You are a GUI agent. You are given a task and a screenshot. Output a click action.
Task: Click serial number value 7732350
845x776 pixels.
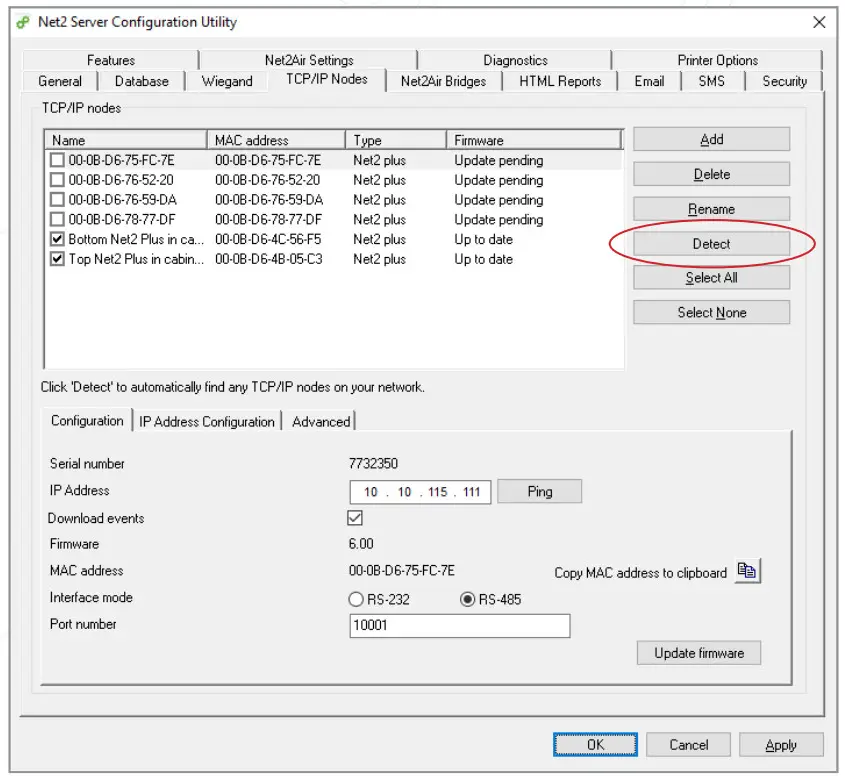373,463
